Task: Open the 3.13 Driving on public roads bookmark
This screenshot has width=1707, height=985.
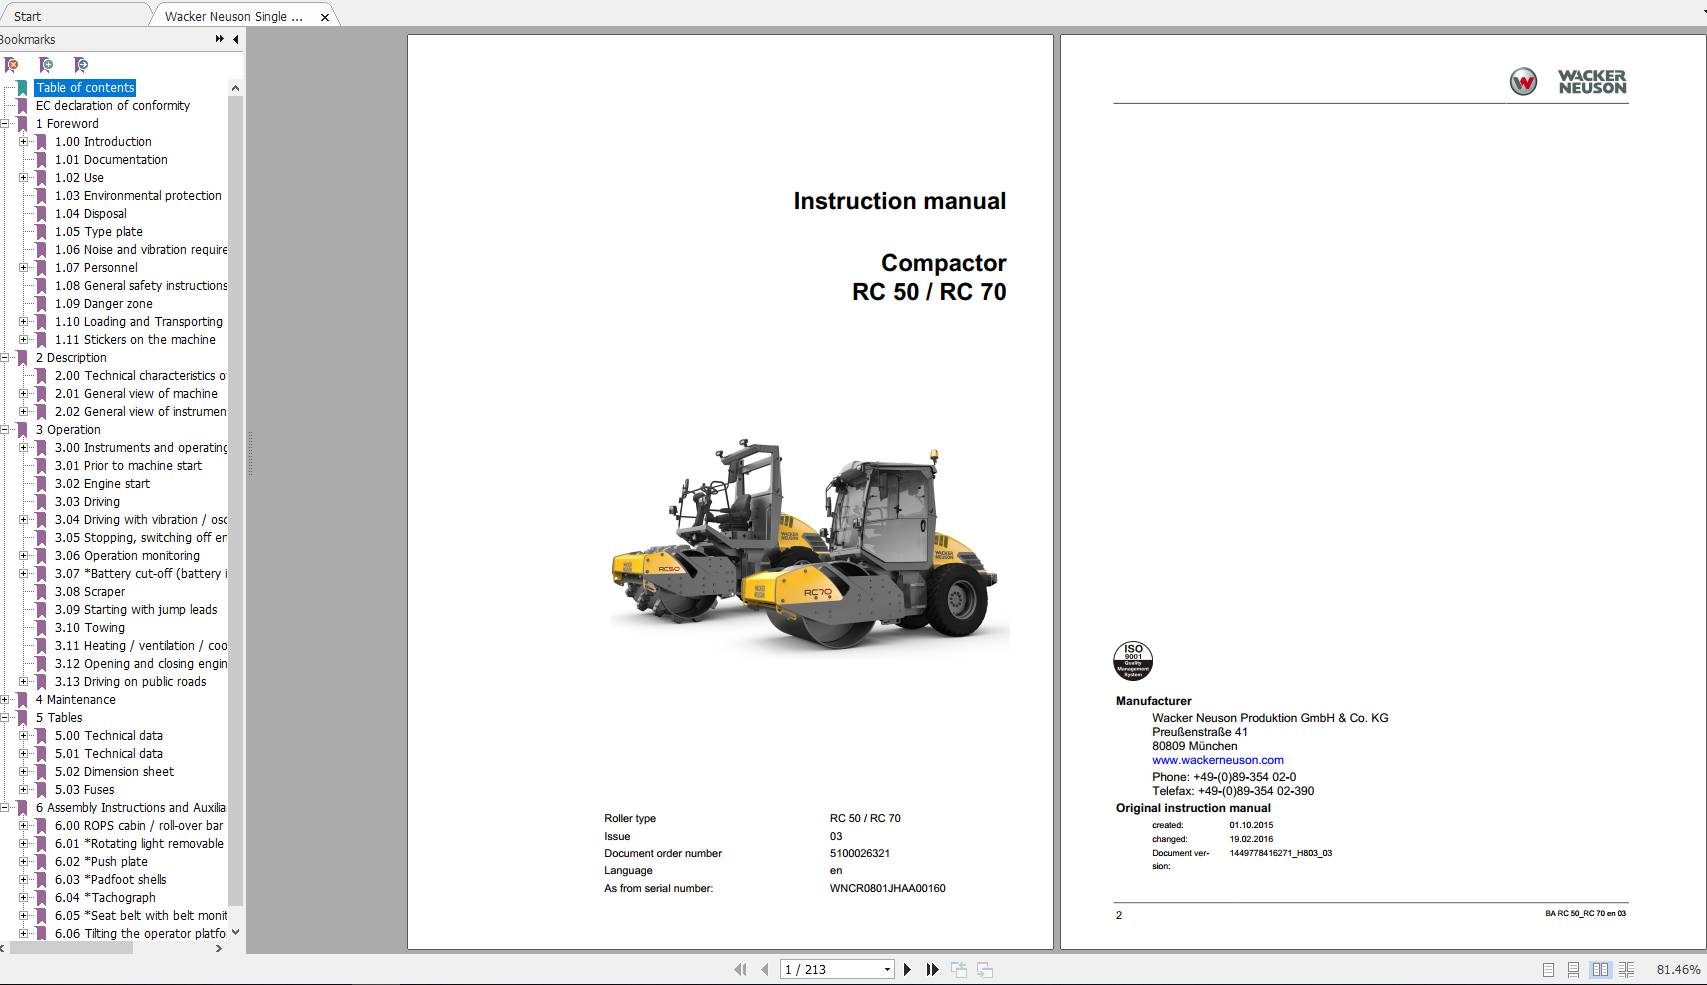Action: [x=130, y=682]
